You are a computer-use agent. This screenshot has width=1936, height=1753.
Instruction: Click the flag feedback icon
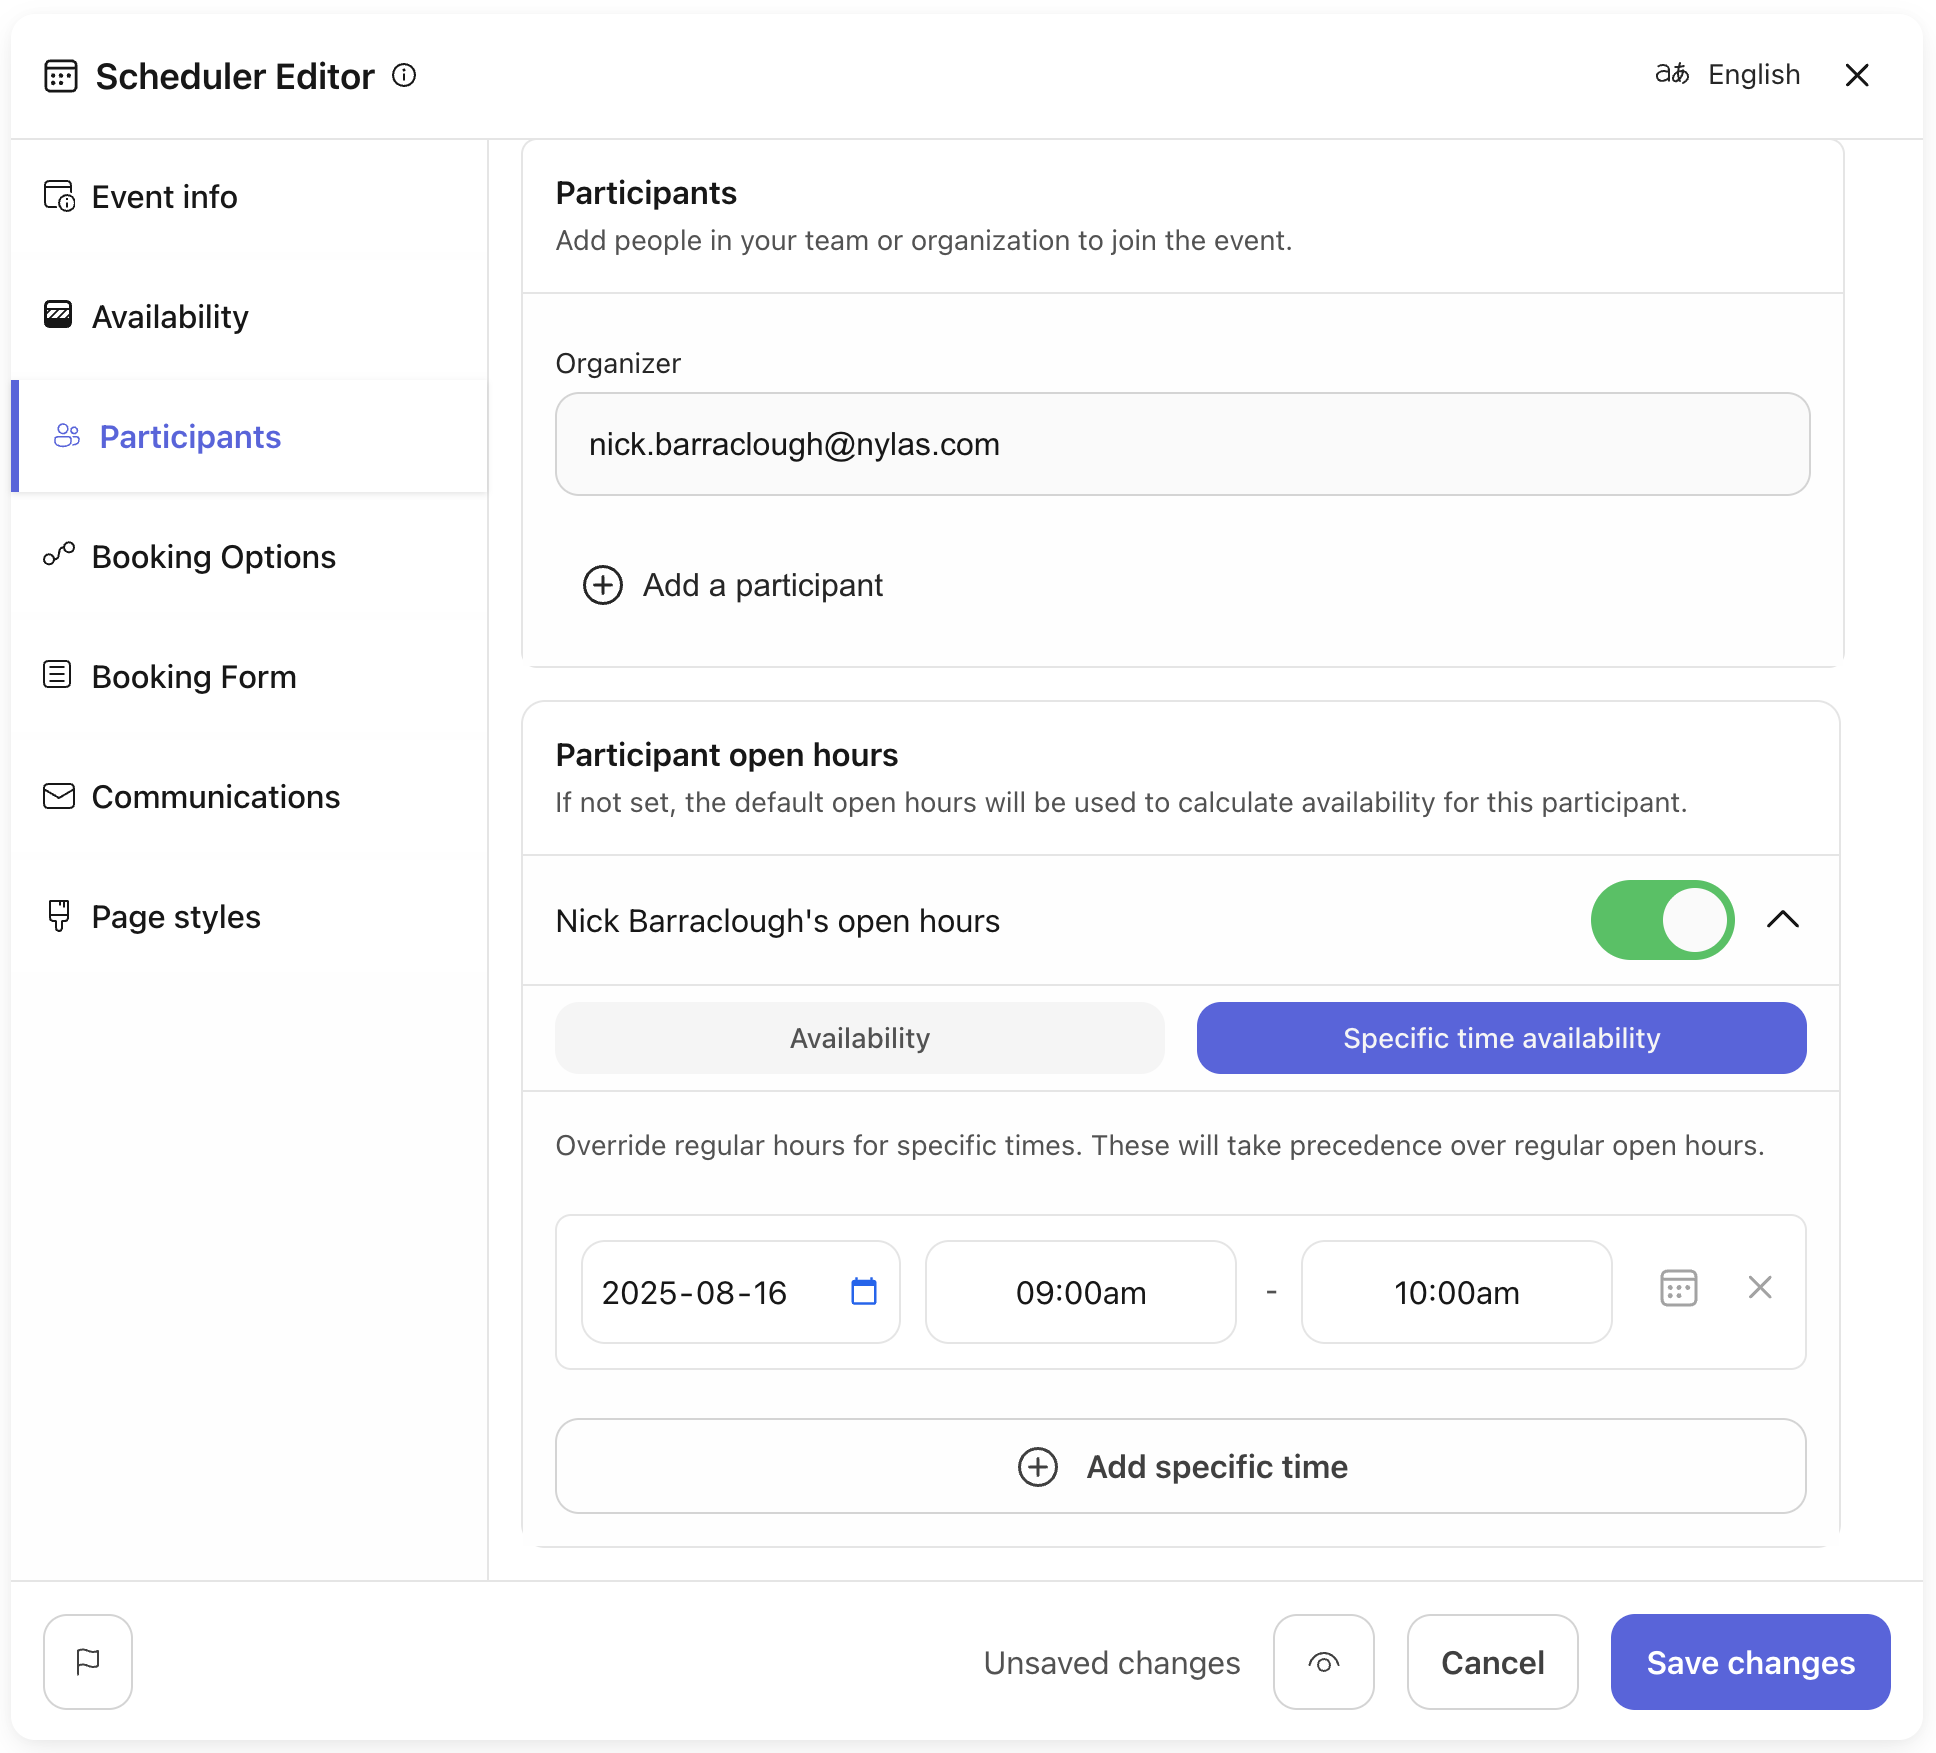88,1662
